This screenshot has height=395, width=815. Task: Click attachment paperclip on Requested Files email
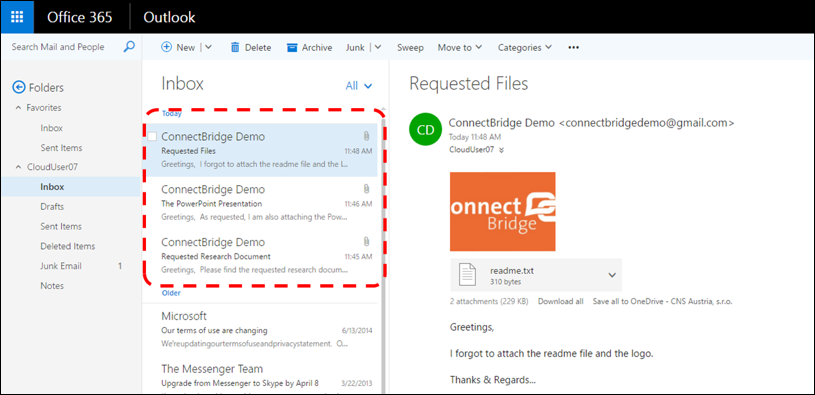[x=366, y=136]
